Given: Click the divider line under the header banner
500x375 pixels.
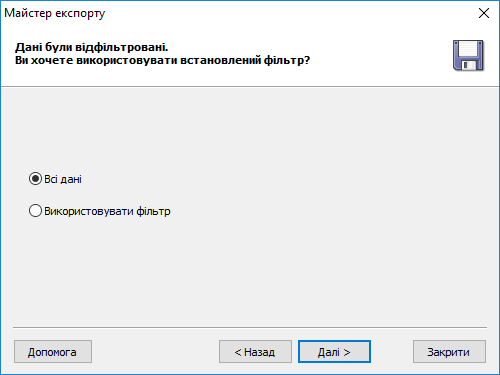Looking at the screenshot, I should coord(250,87).
